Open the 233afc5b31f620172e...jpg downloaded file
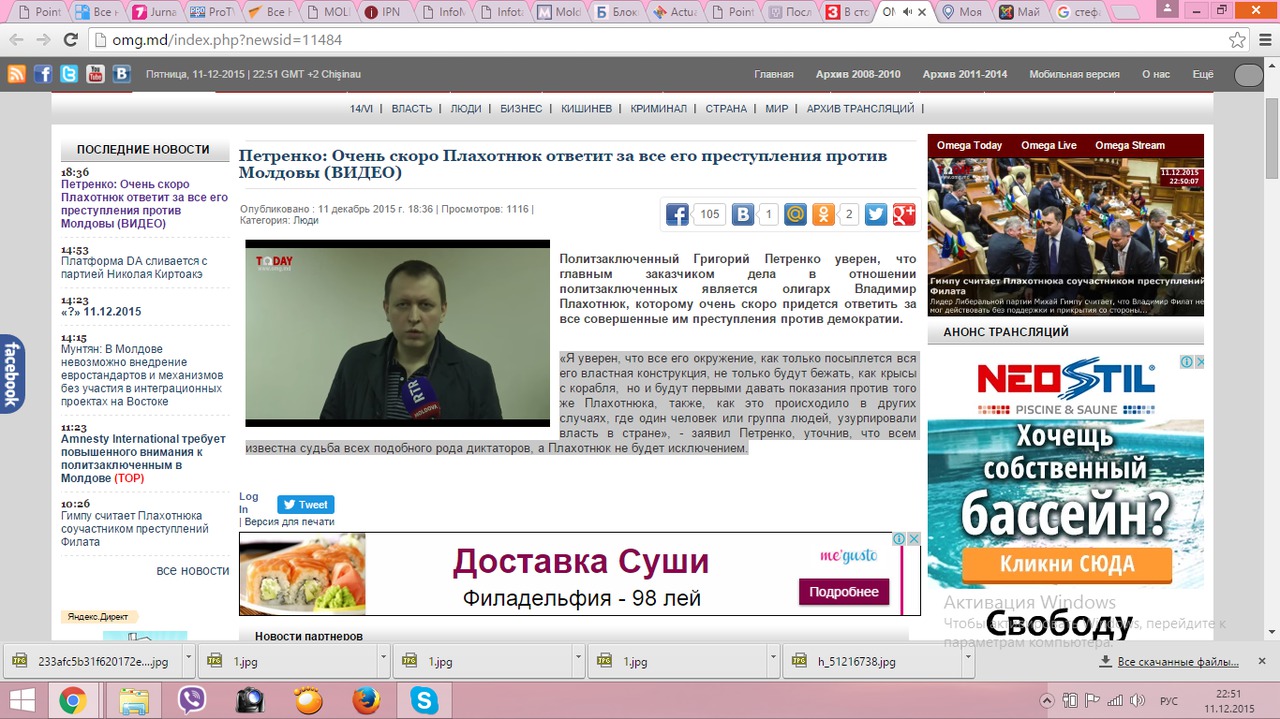 pyautogui.click(x=92, y=661)
